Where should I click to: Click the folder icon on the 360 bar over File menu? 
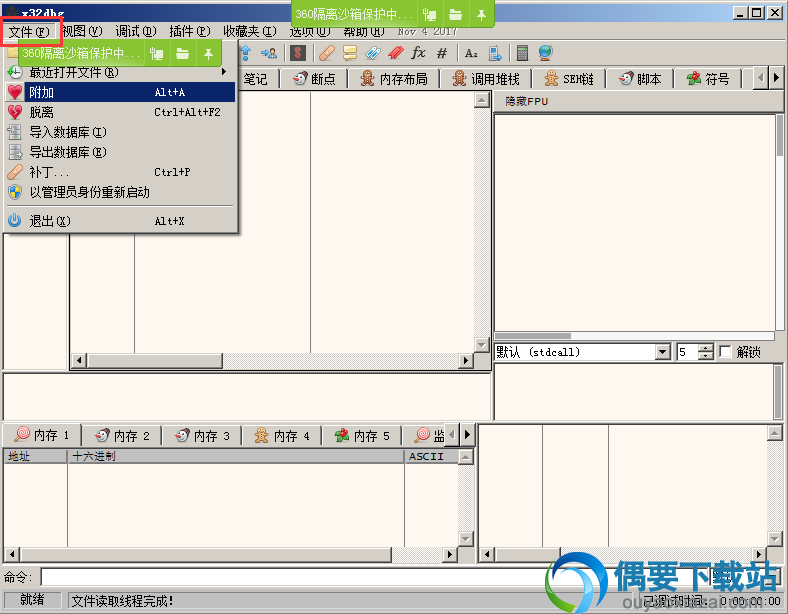click(182, 54)
